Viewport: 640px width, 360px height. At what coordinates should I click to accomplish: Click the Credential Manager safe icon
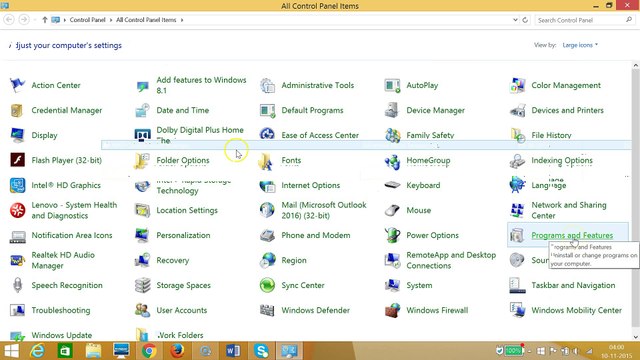[17, 110]
